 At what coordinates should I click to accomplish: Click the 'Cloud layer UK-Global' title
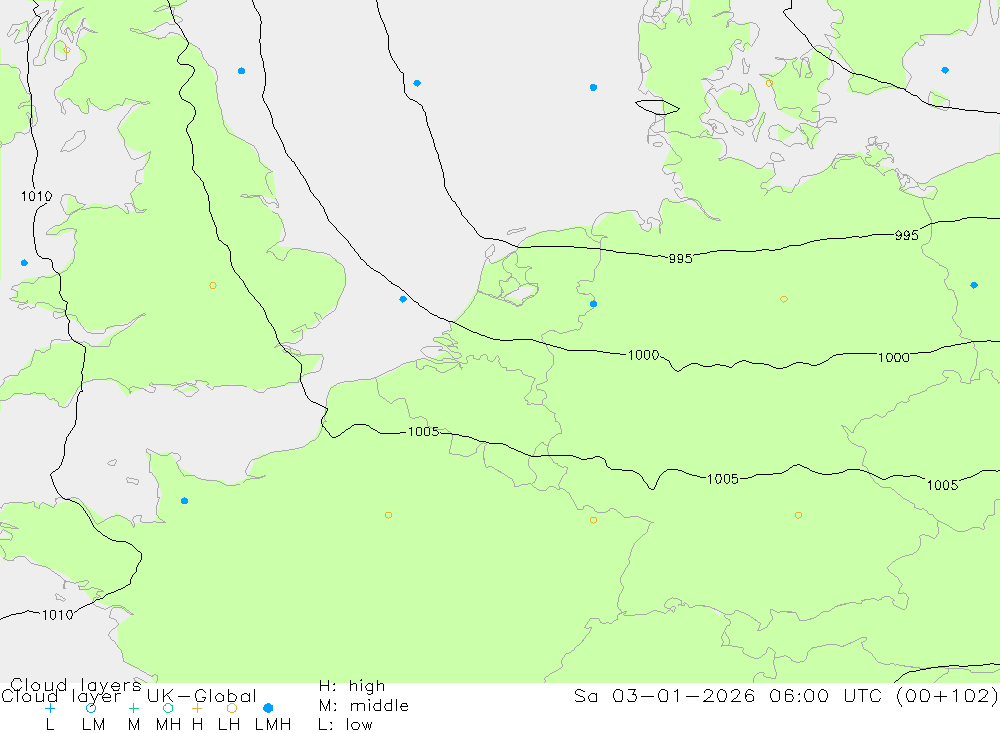129,696
